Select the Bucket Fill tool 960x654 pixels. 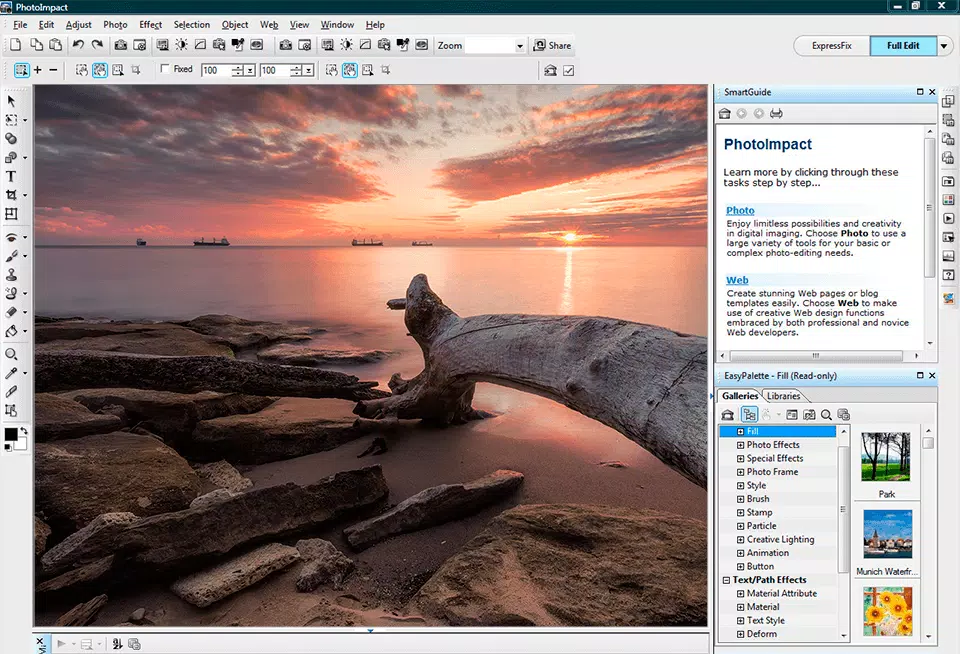[x=11, y=331]
